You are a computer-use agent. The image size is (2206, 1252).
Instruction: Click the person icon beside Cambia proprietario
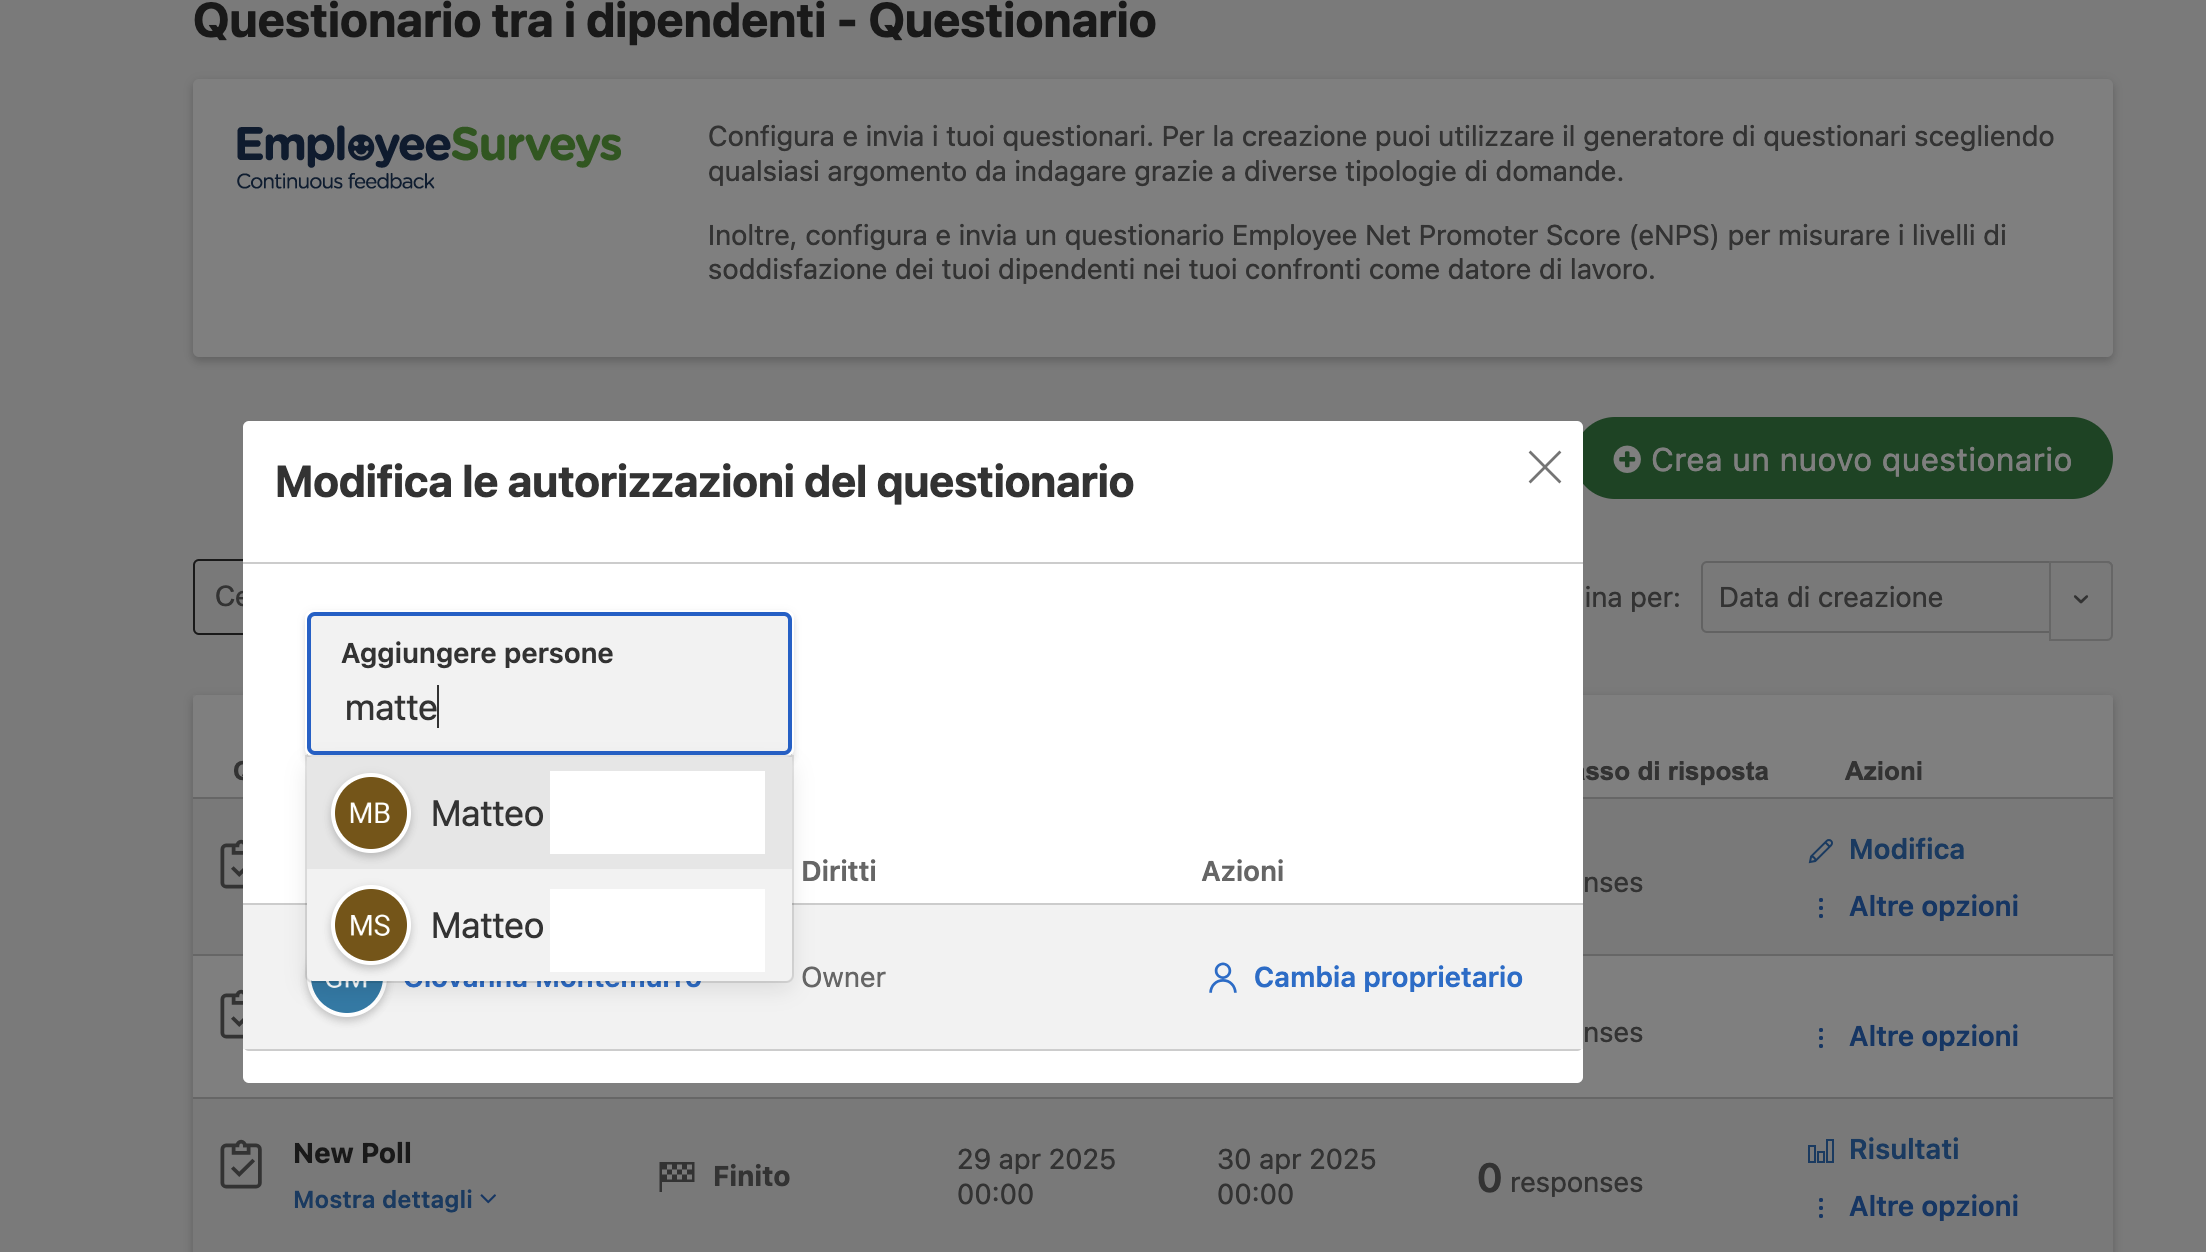click(1222, 978)
